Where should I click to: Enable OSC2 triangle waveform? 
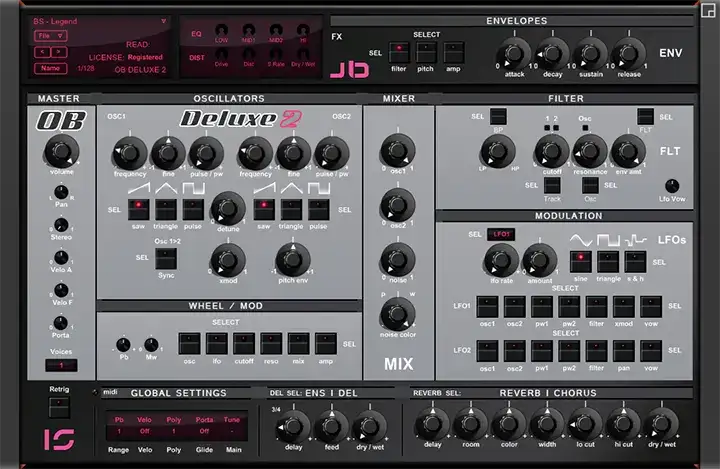[x=291, y=209]
